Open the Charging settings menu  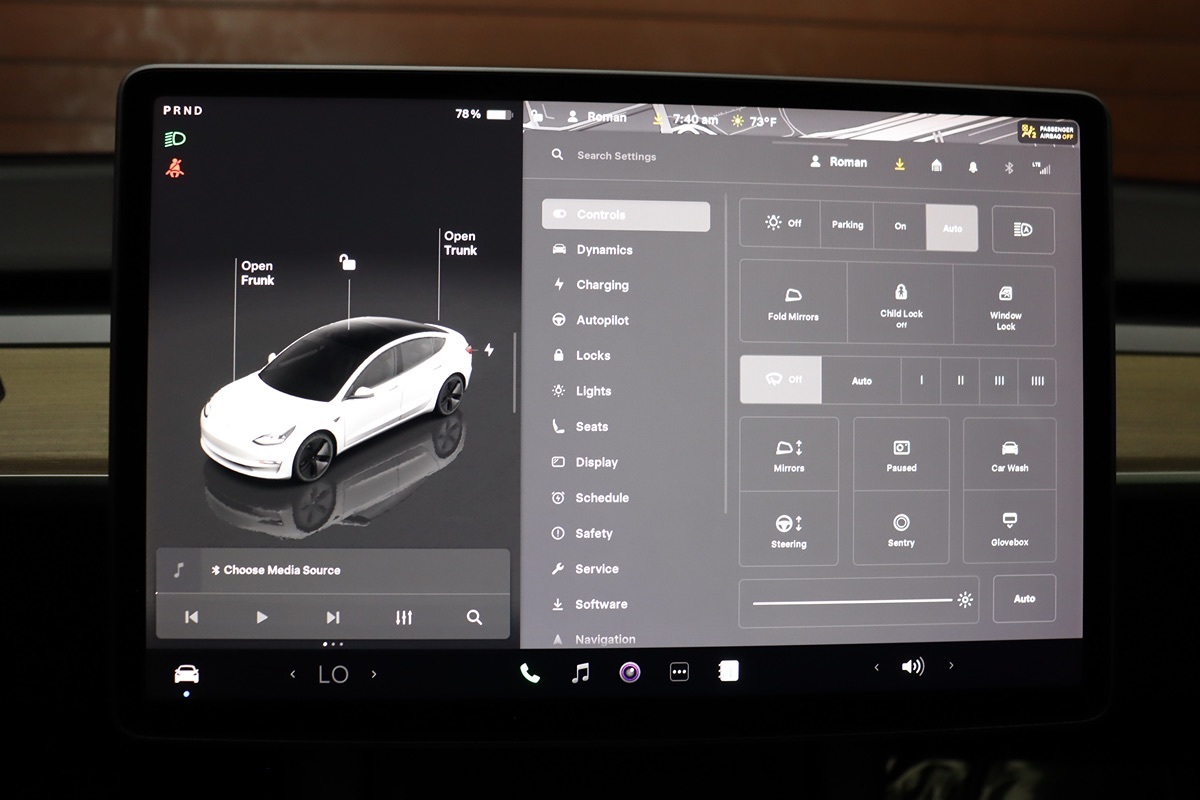[x=591, y=285]
